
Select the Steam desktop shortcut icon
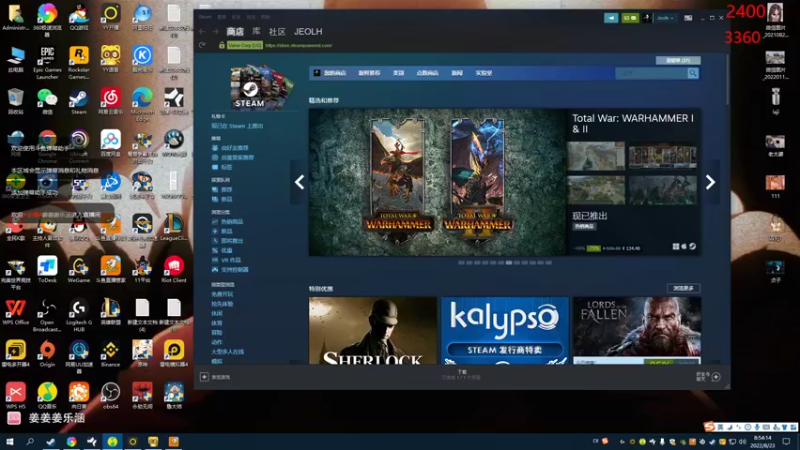[x=79, y=101]
